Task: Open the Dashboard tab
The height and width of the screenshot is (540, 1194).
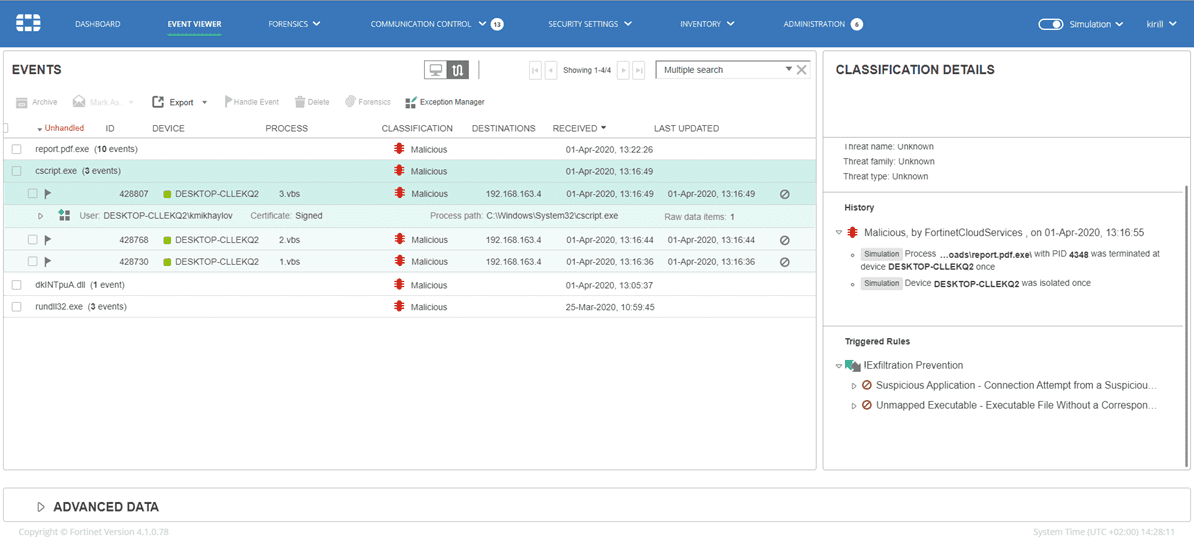Action: [x=98, y=24]
